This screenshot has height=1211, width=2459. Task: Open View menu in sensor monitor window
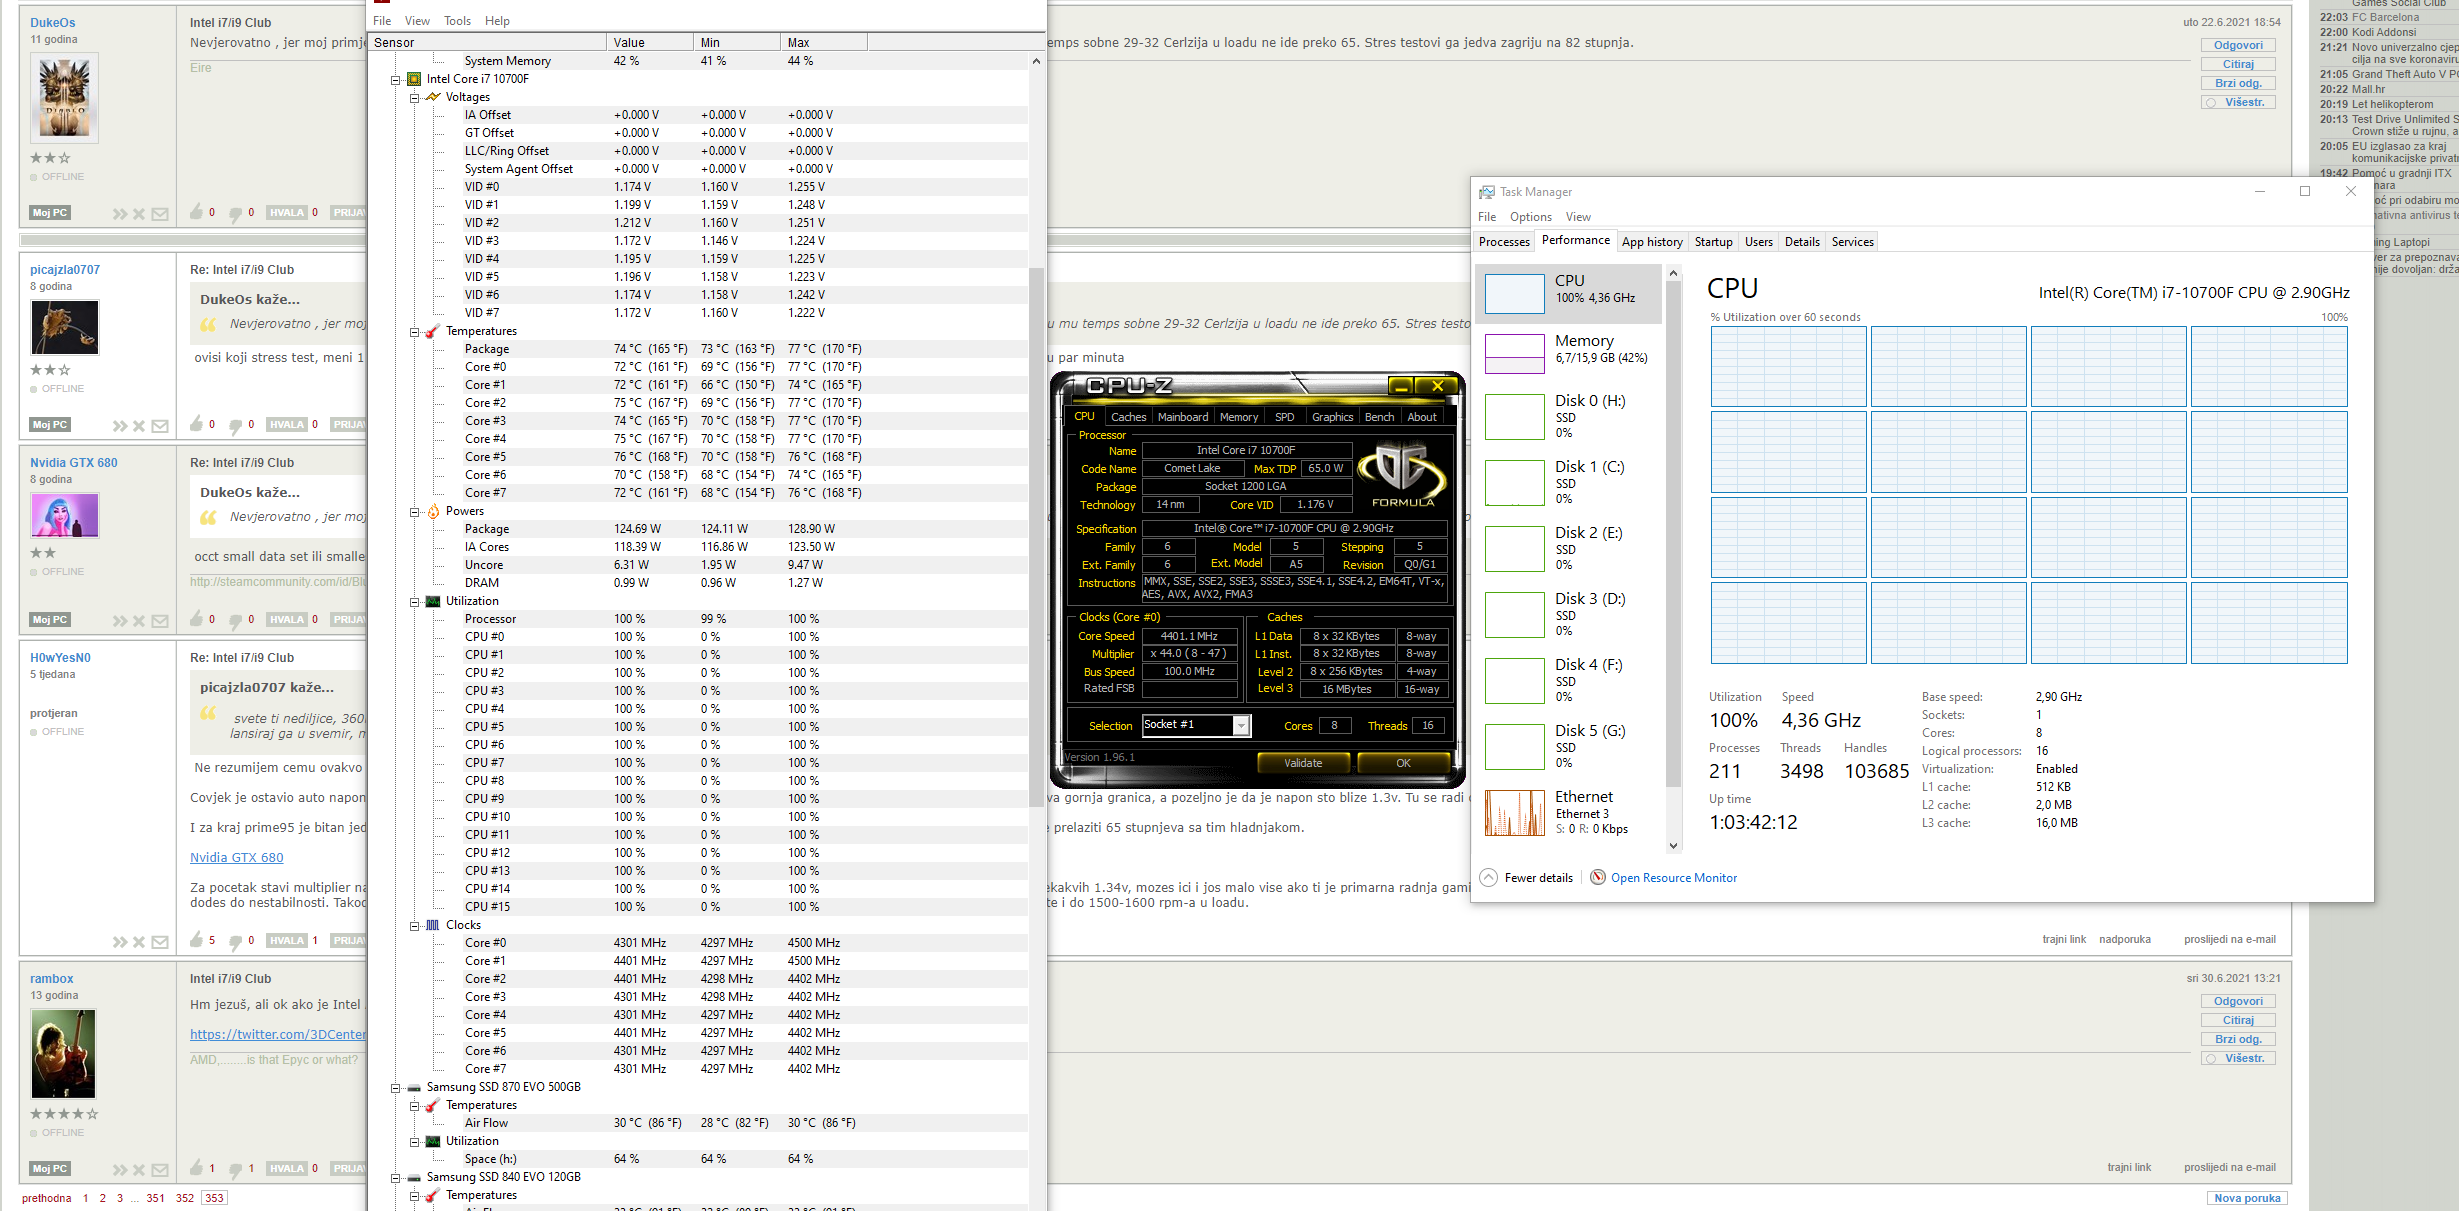(417, 21)
